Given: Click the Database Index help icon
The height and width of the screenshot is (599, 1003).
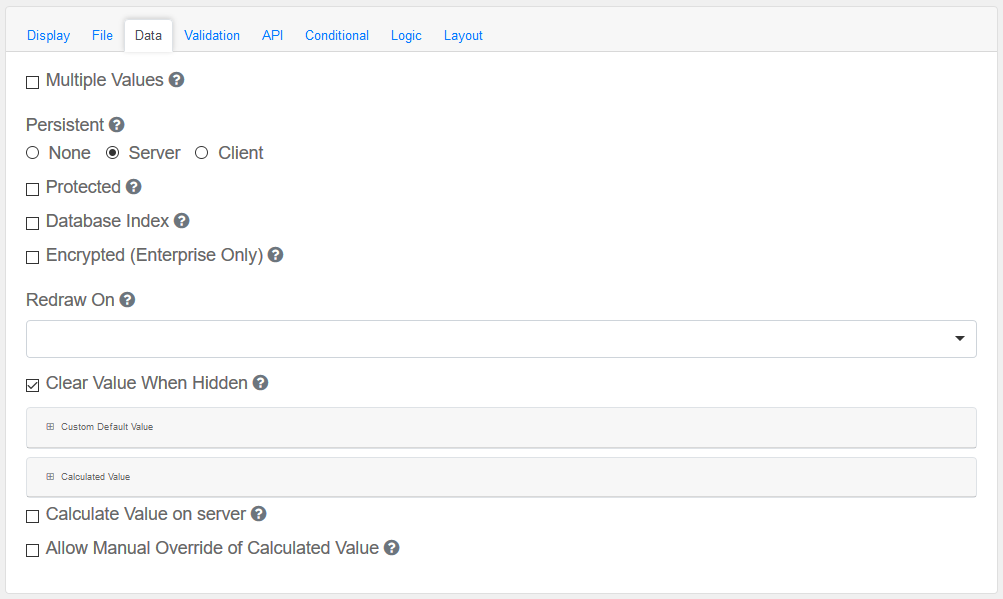Looking at the screenshot, I should tap(182, 221).
